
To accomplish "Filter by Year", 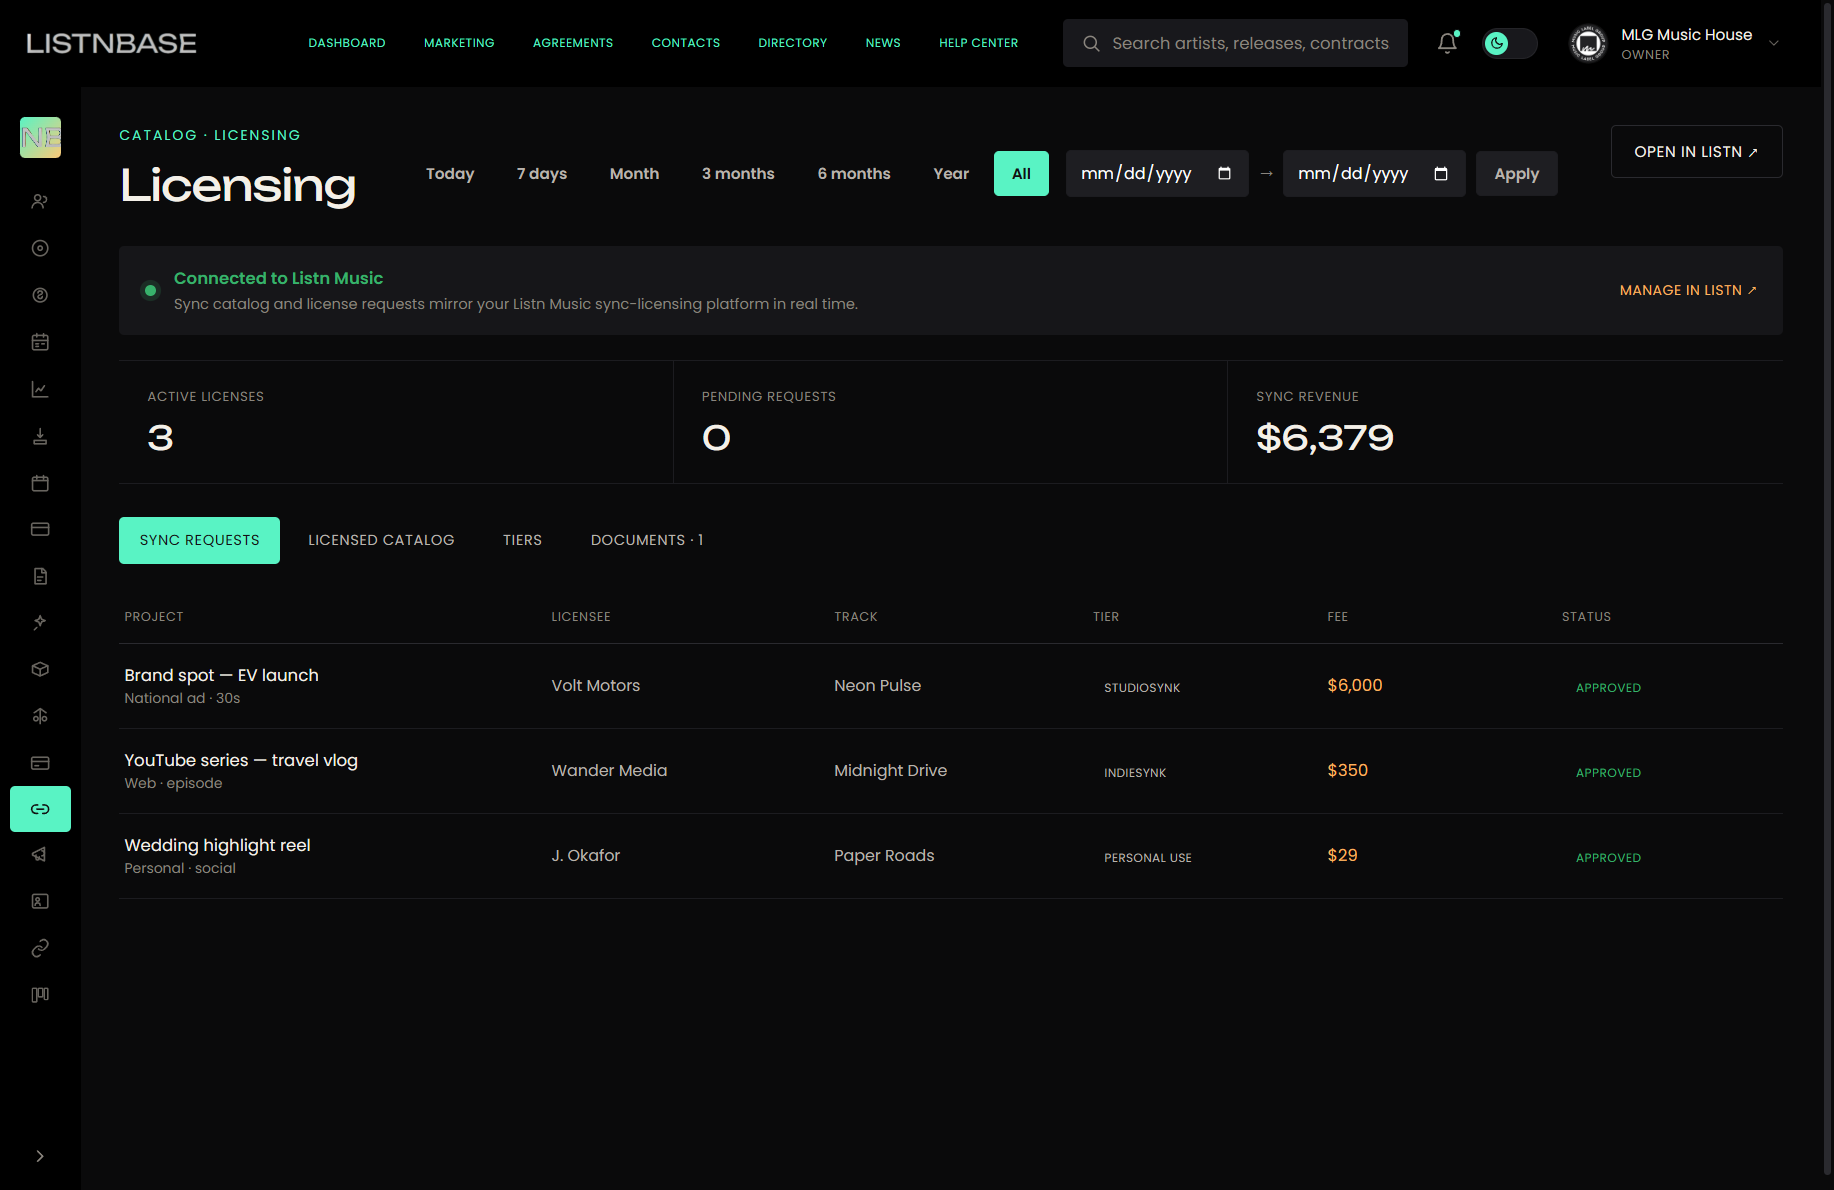I will pos(951,174).
